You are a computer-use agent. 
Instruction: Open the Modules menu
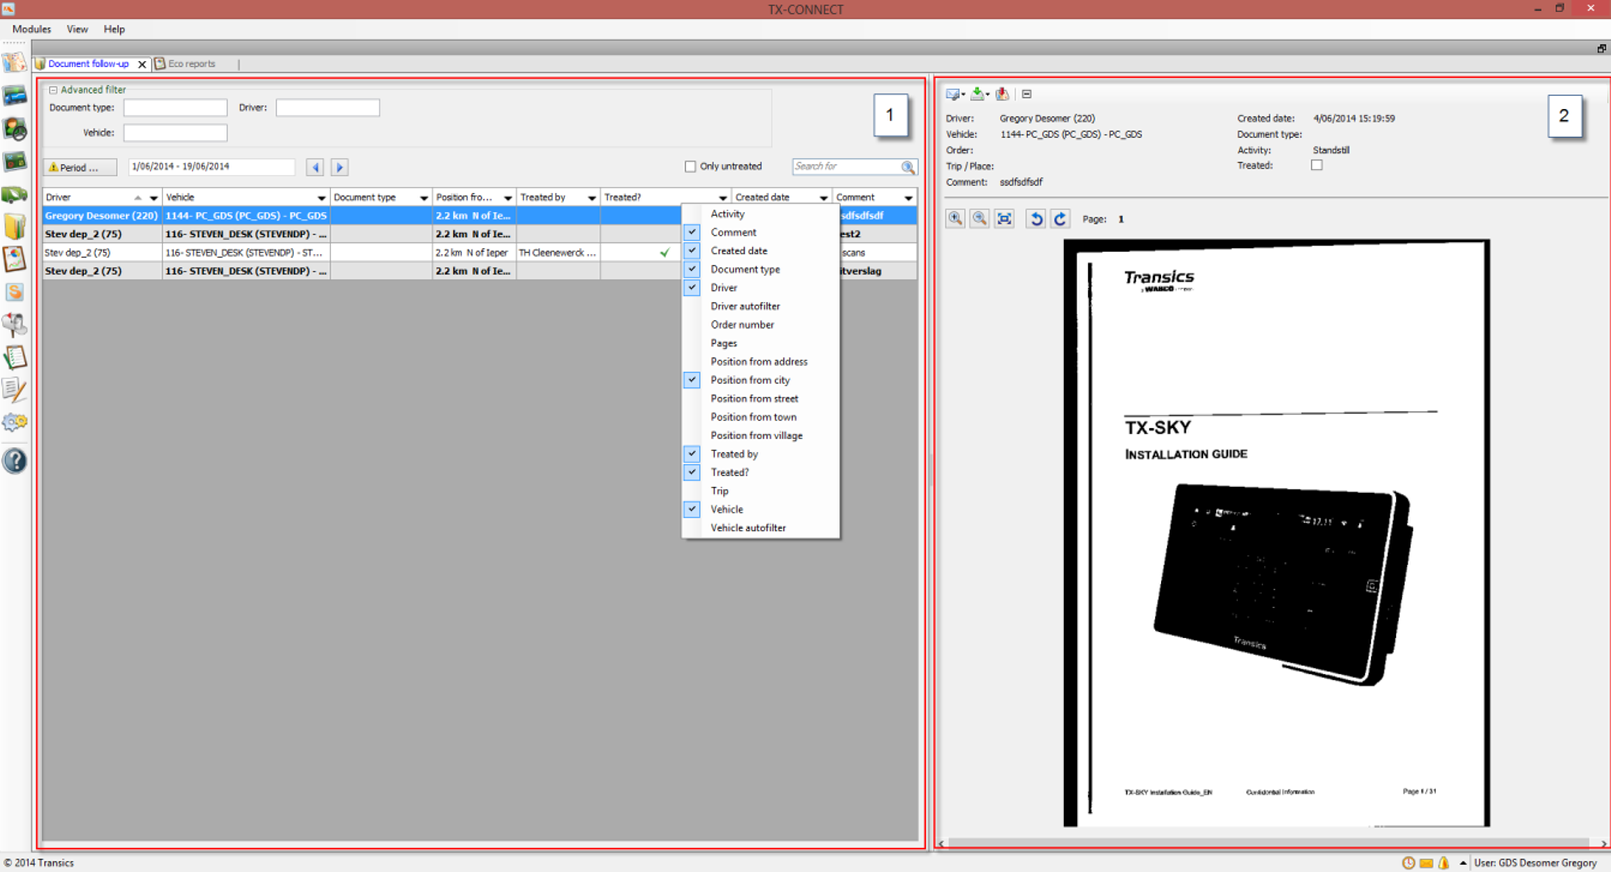coord(31,29)
